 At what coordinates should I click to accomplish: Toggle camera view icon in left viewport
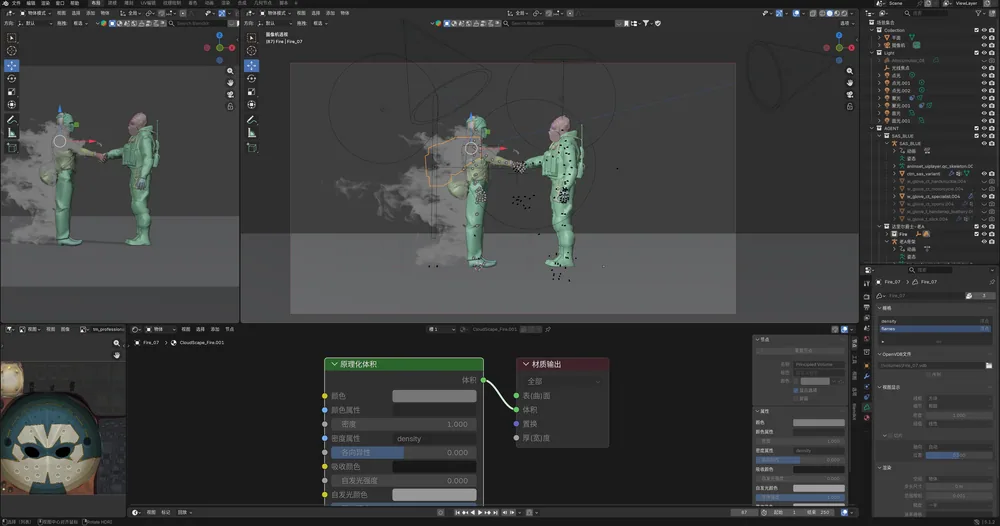(230, 94)
